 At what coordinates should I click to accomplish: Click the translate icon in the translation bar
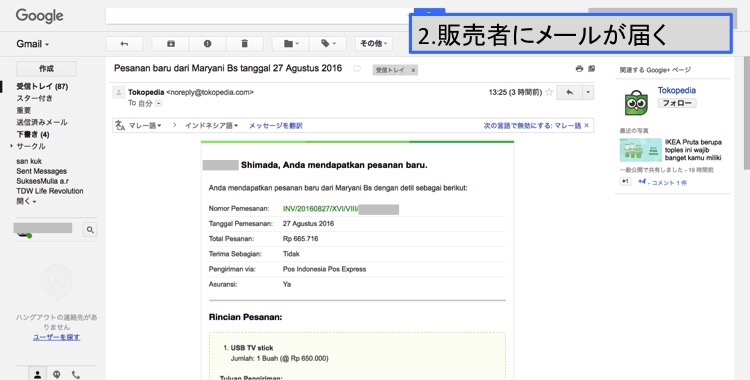pyautogui.click(x=120, y=125)
